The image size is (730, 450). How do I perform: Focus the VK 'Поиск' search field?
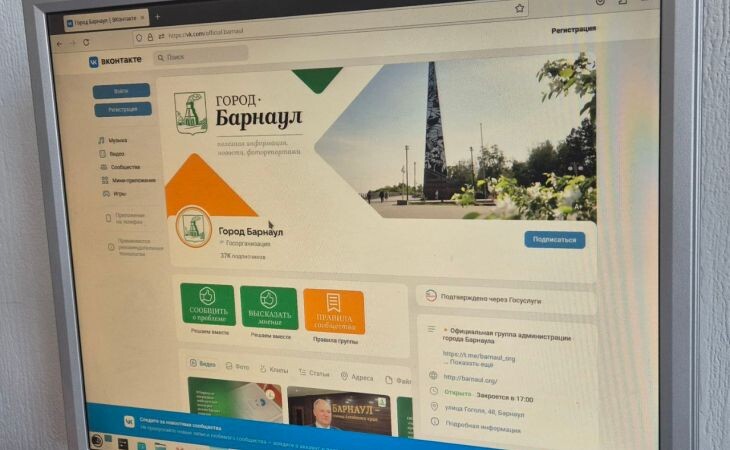click(201, 57)
